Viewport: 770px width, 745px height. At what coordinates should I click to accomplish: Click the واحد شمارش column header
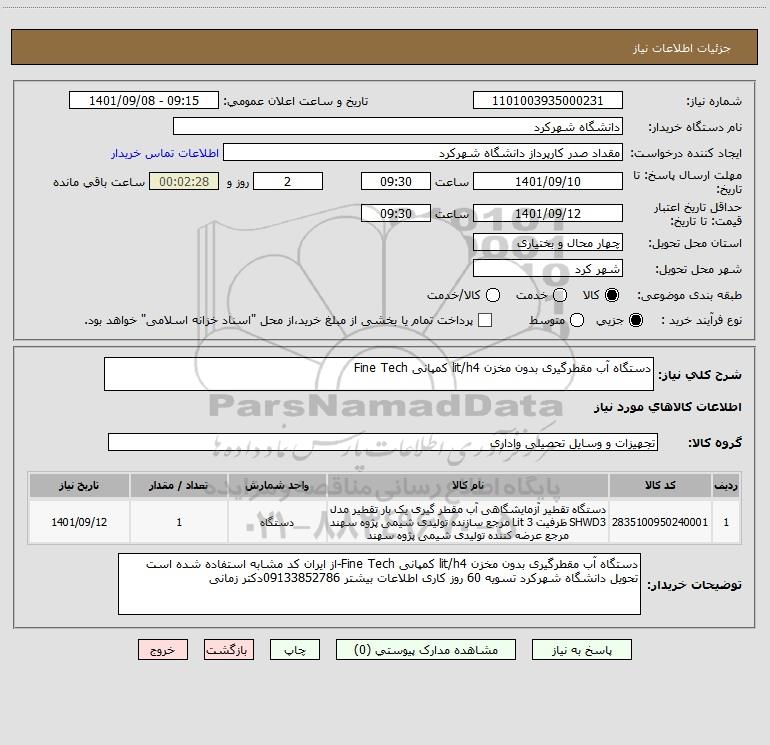[277, 485]
